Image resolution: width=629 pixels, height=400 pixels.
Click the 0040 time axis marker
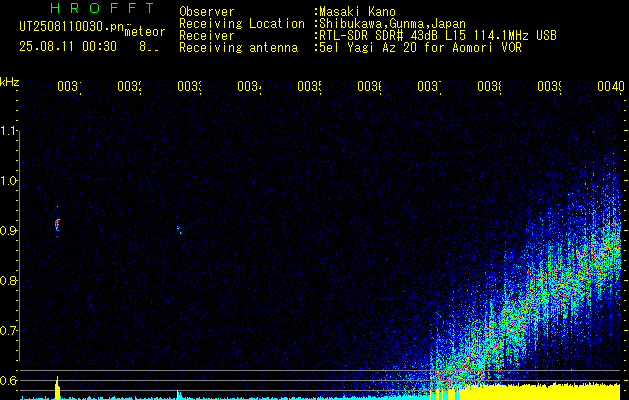(611, 86)
